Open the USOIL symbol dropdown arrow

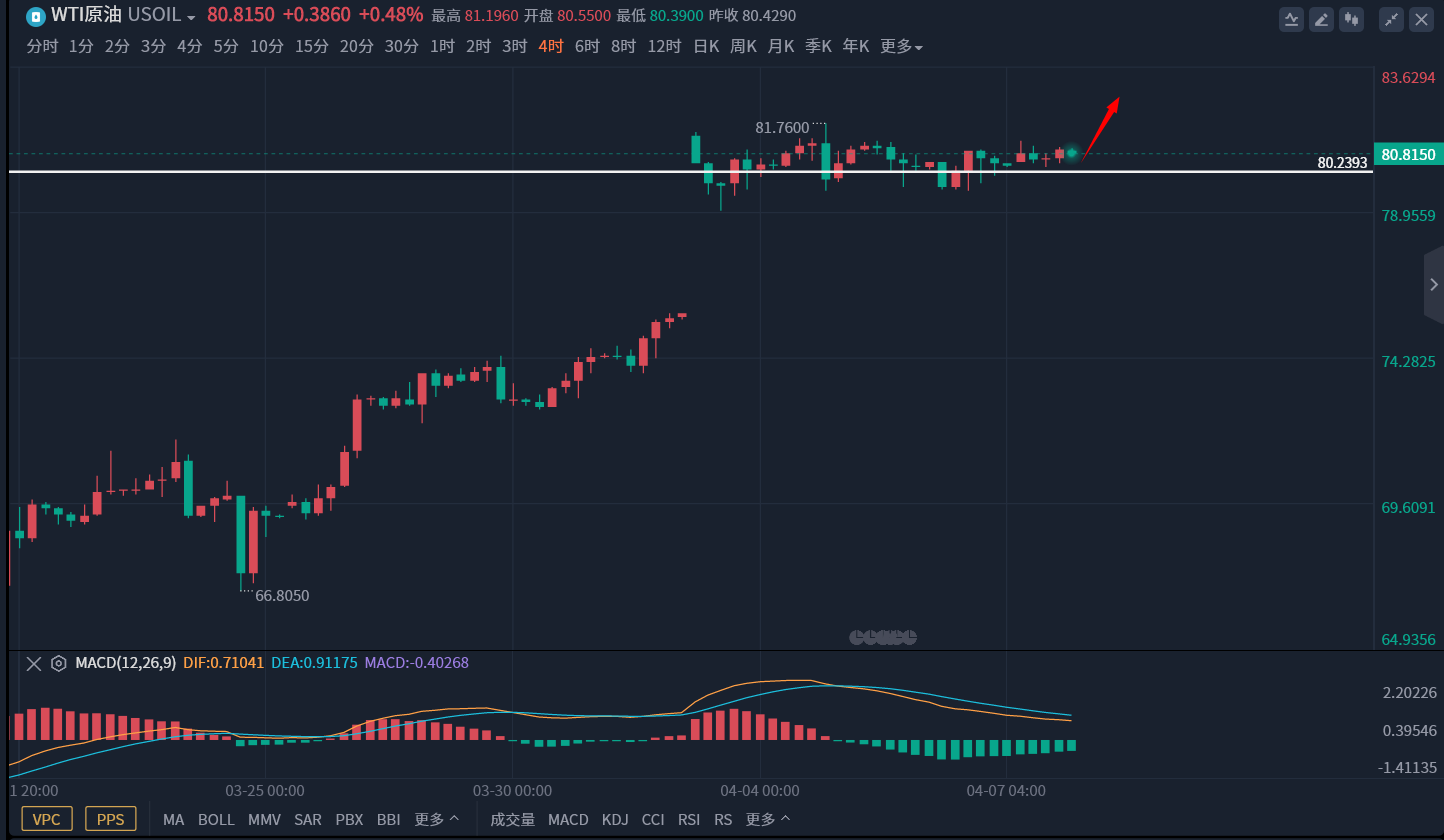pyautogui.click(x=191, y=18)
